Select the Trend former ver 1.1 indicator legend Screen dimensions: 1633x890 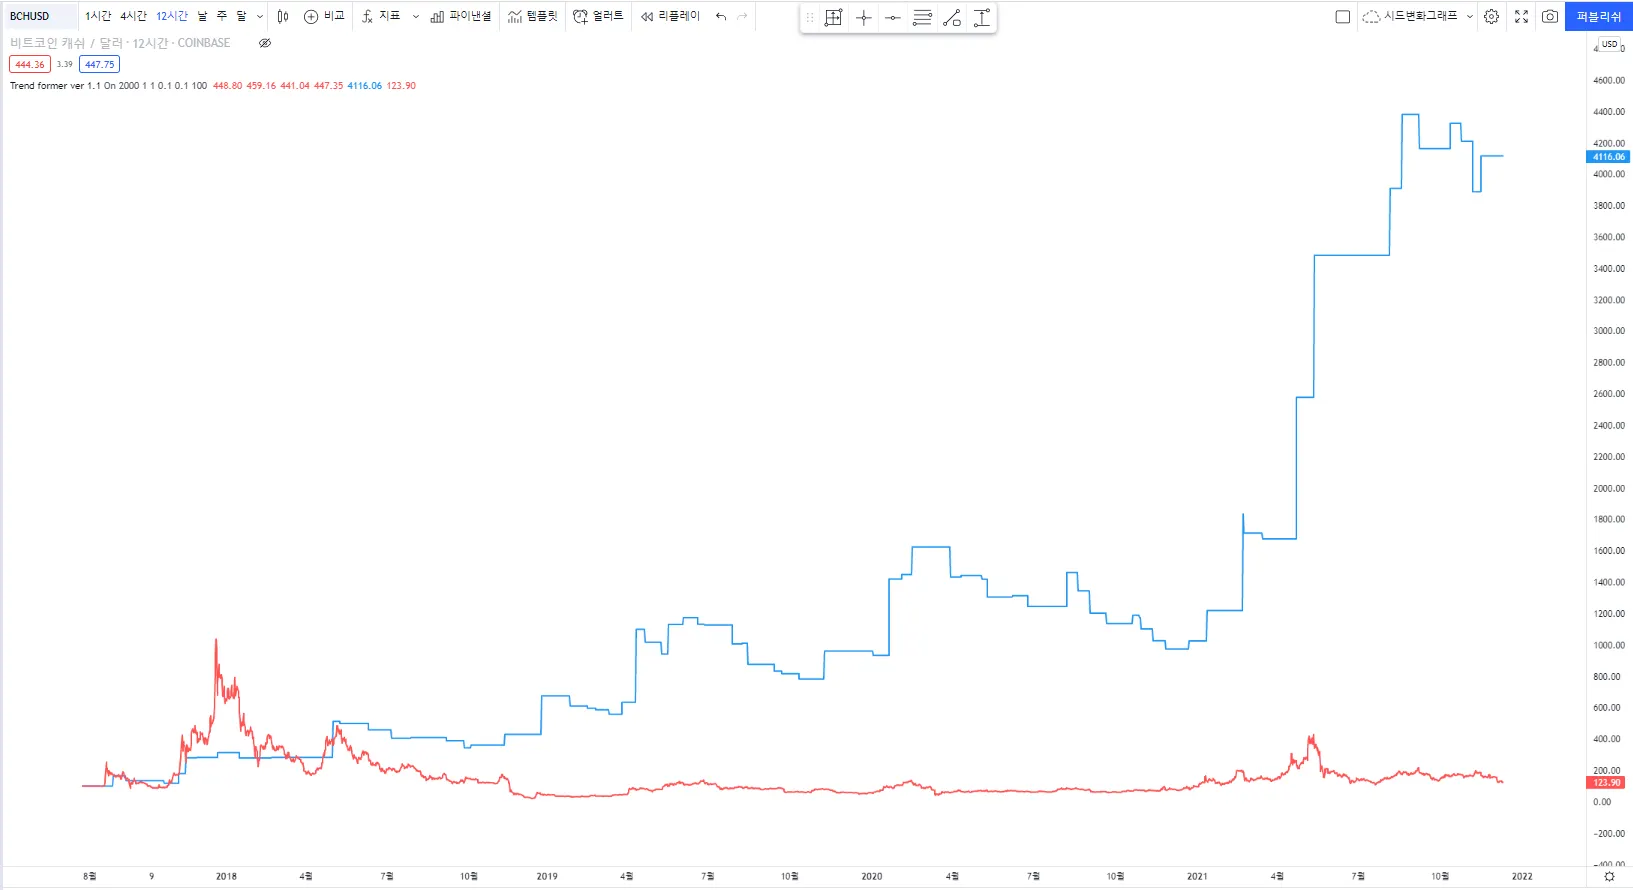coord(109,86)
